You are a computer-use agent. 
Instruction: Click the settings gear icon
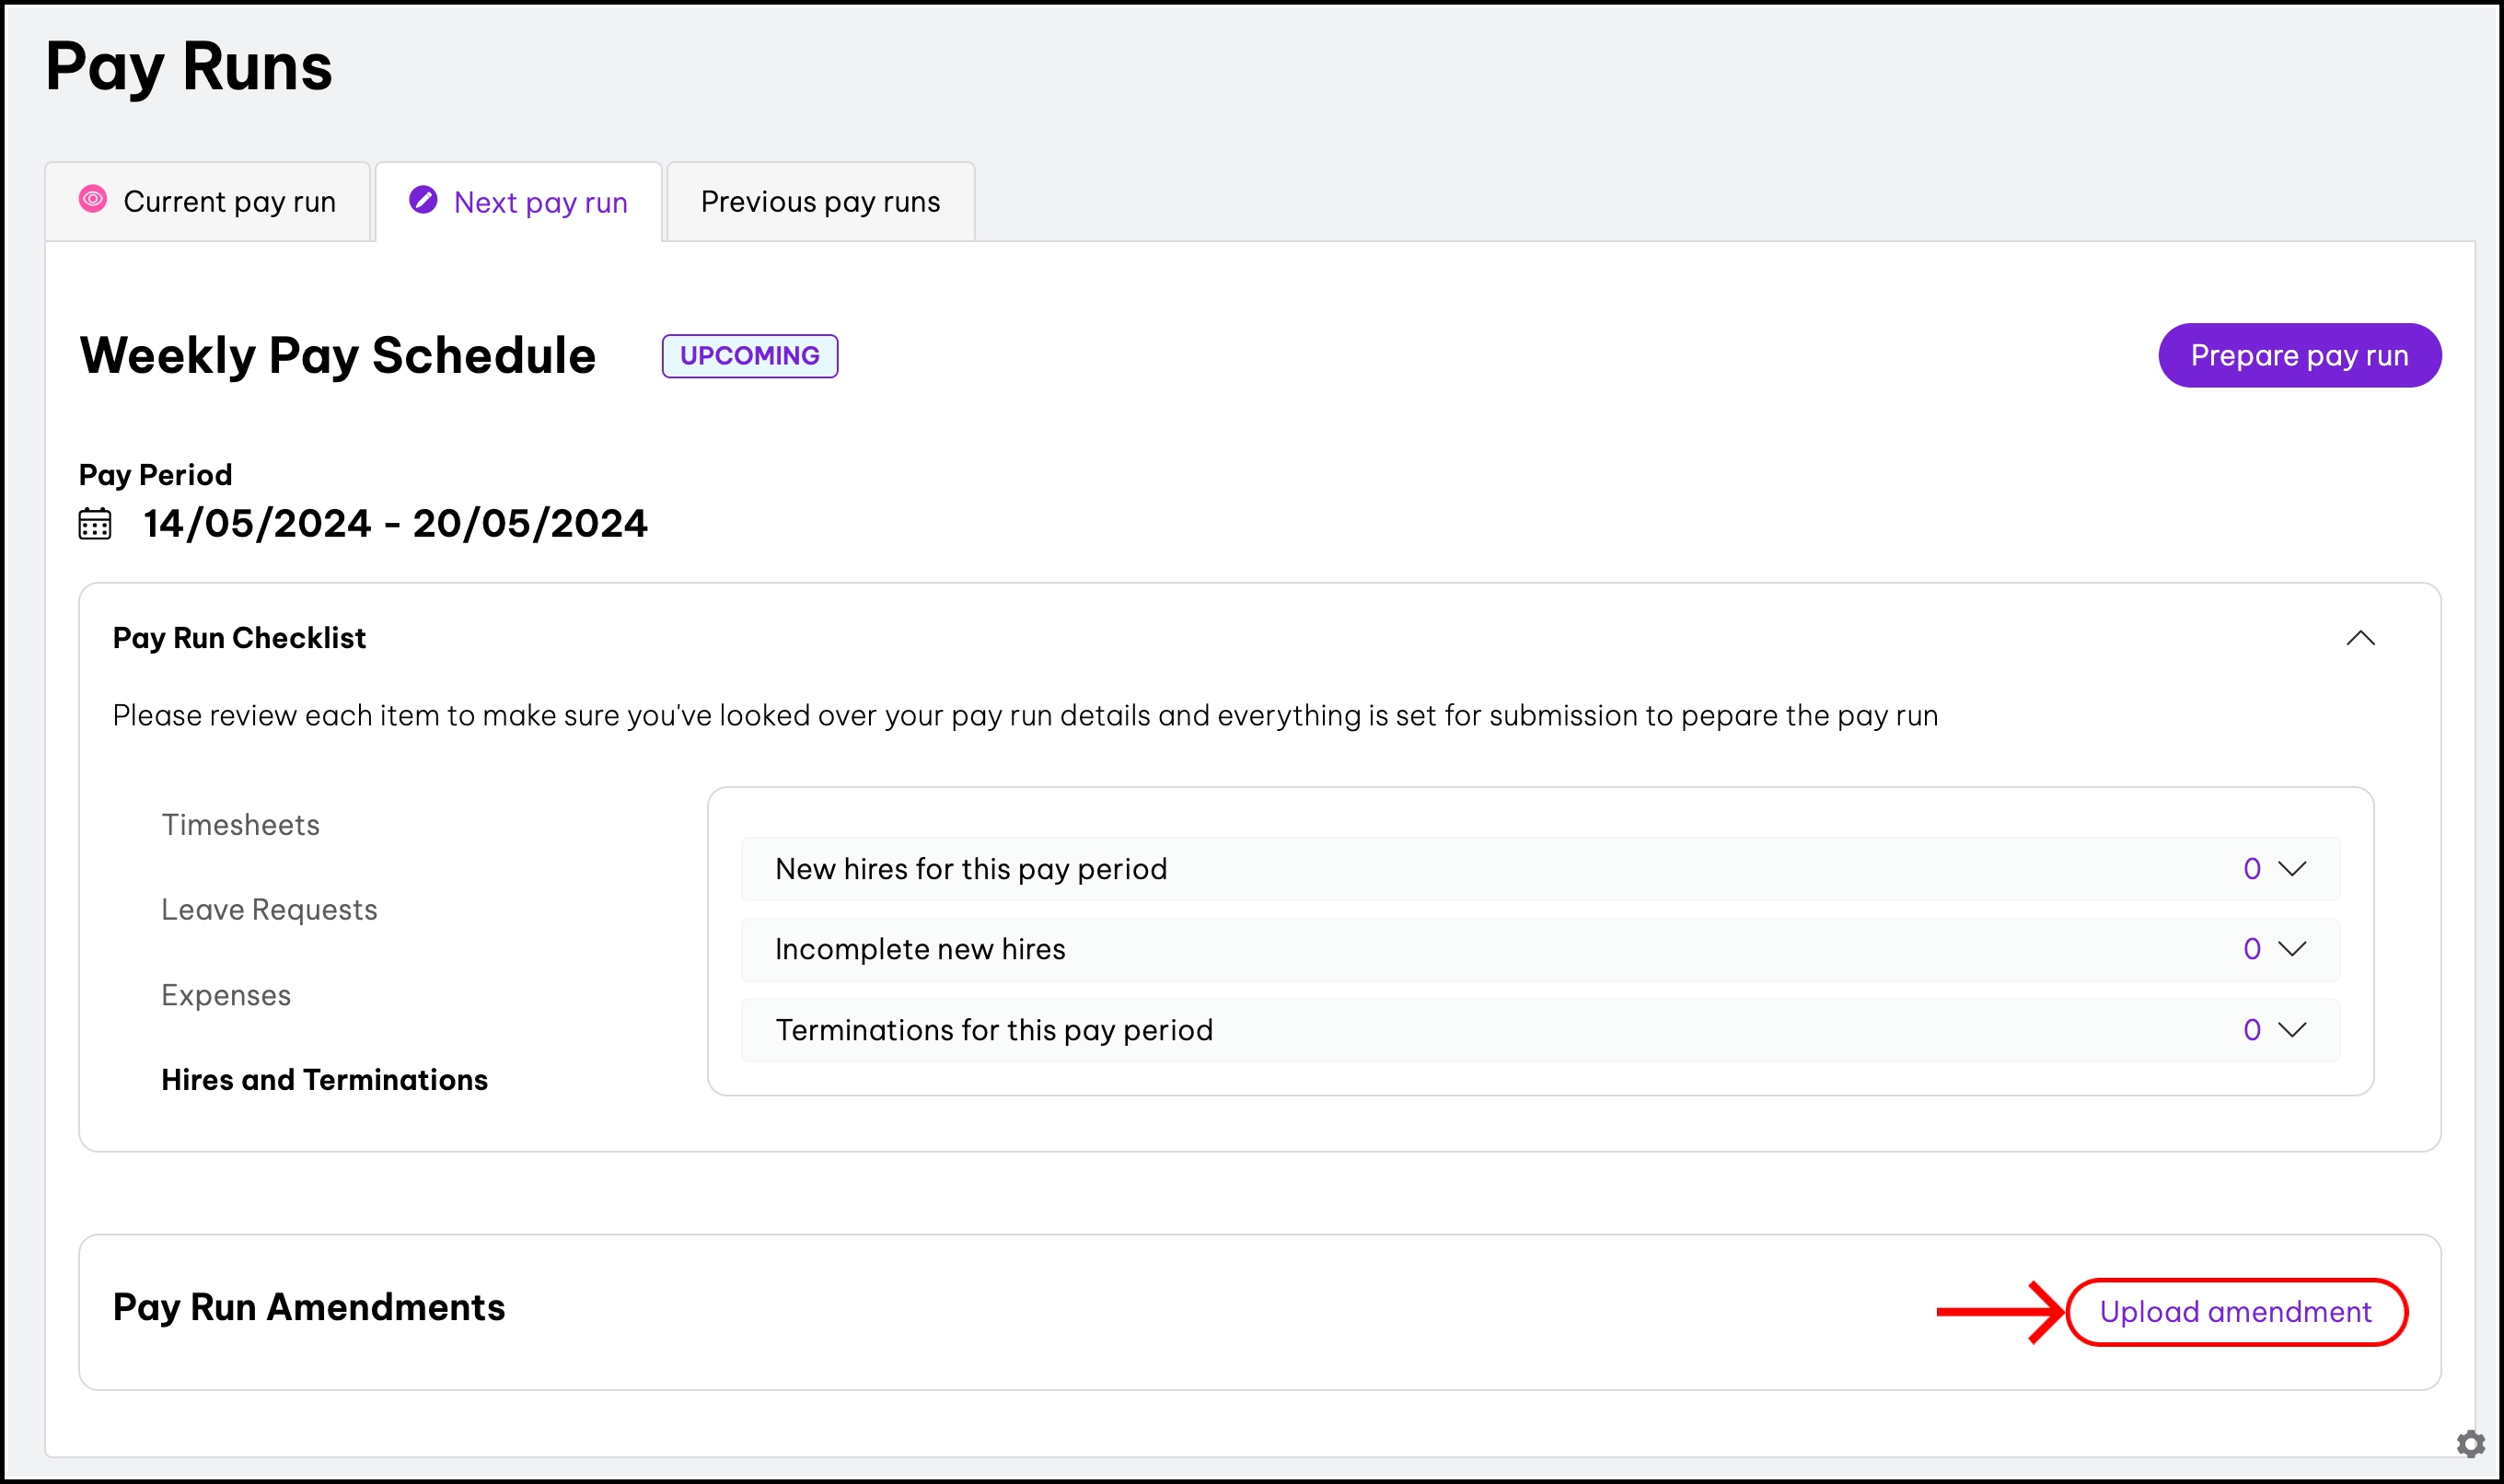click(2470, 1443)
